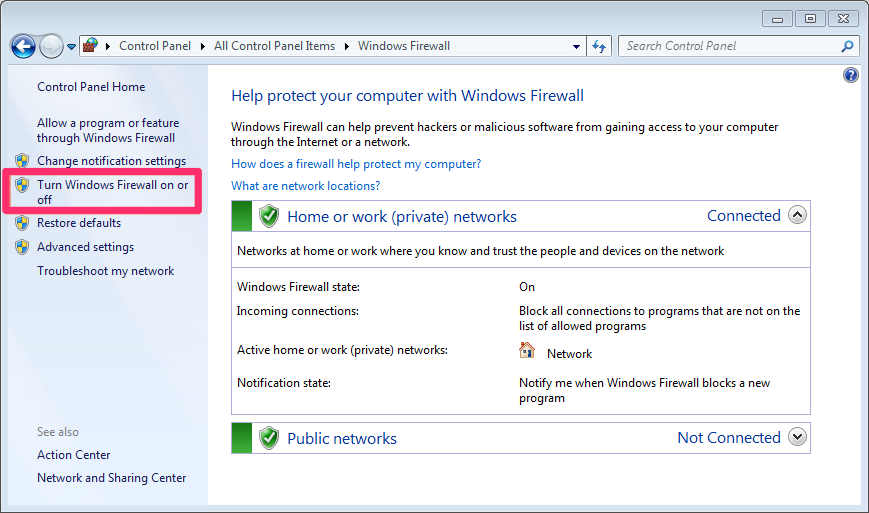The height and width of the screenshot is (513, 869).
Task: Select Control Panel in the breadcrumb path
Action: coord(155,46)
